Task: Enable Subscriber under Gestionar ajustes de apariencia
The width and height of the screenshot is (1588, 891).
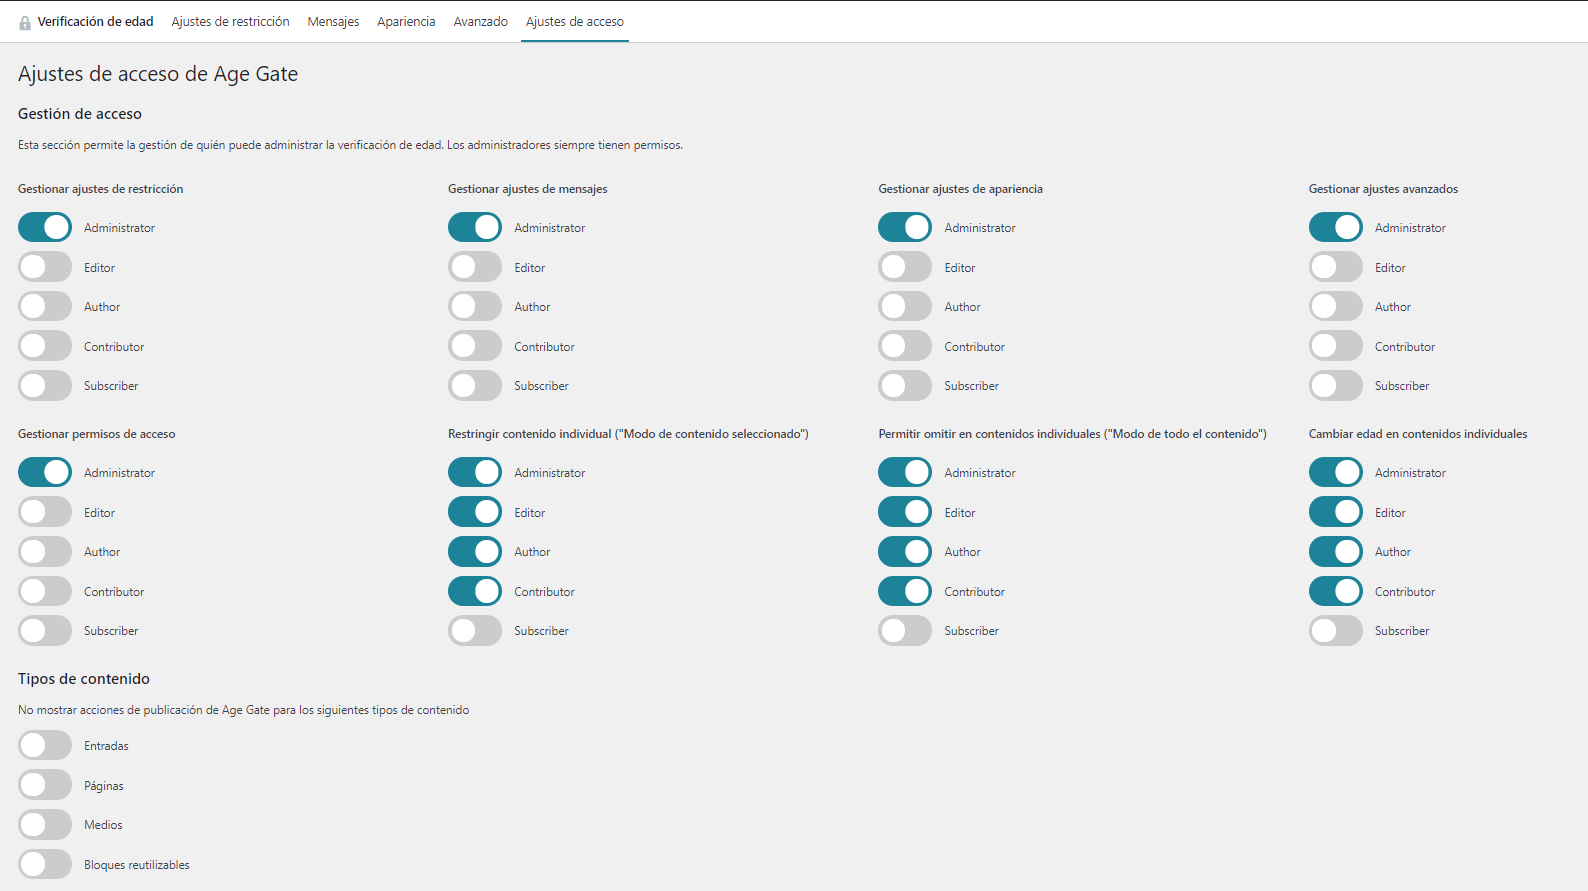Action: (x=905, y=385)
